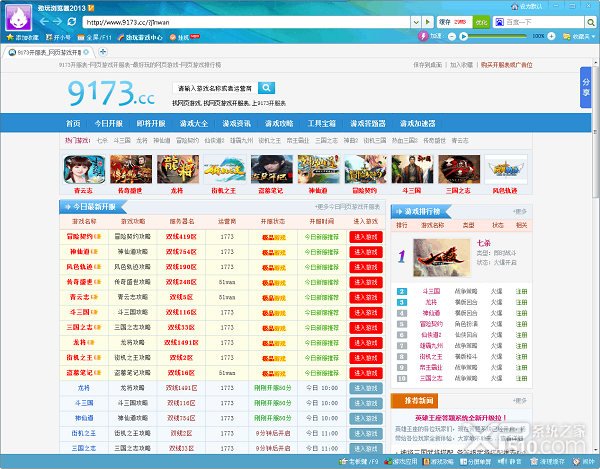
Task: Expand 更多 in 游戏排行榜 panel
Action: point(520,212)
